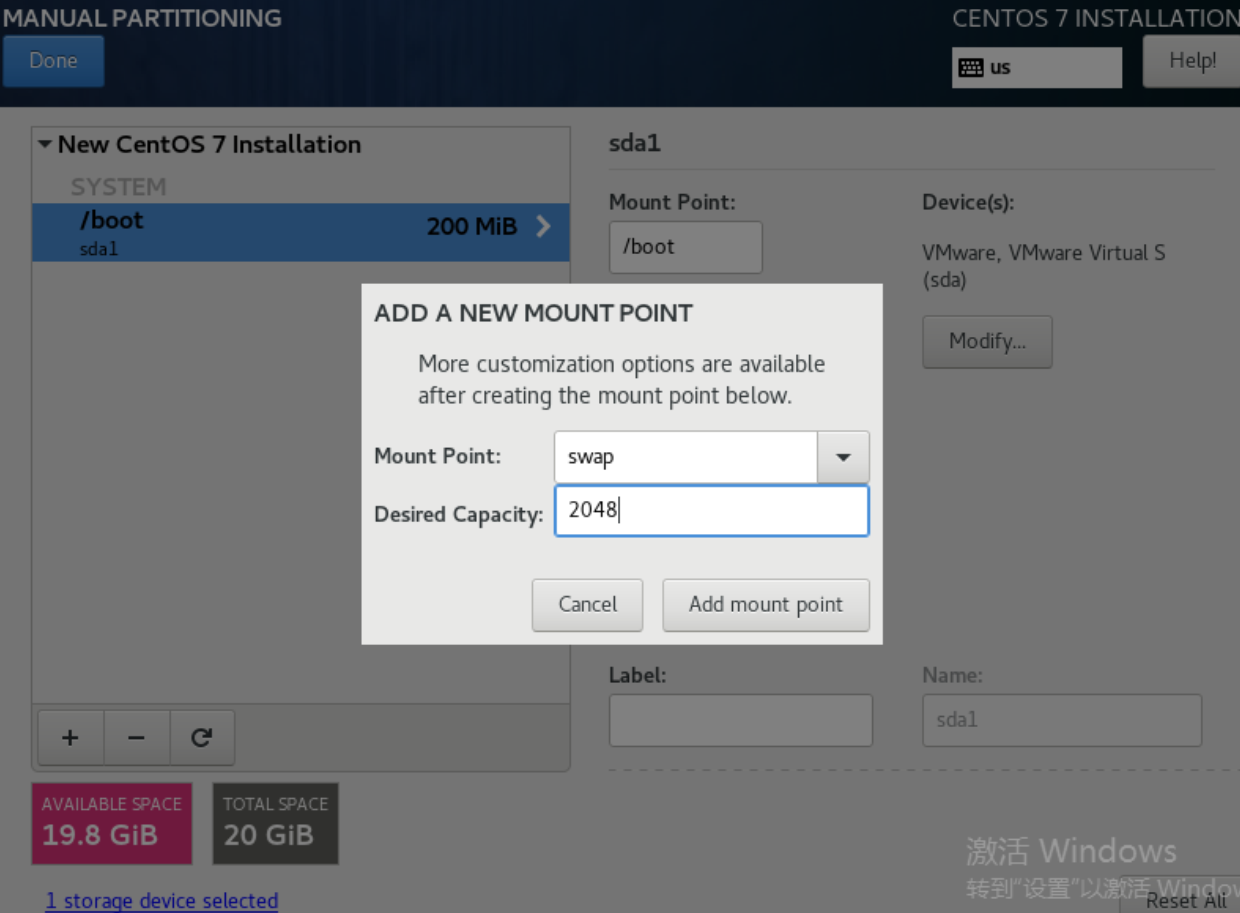Click Add mount point button
The image size is (1240, 913).
click(766, 604)
